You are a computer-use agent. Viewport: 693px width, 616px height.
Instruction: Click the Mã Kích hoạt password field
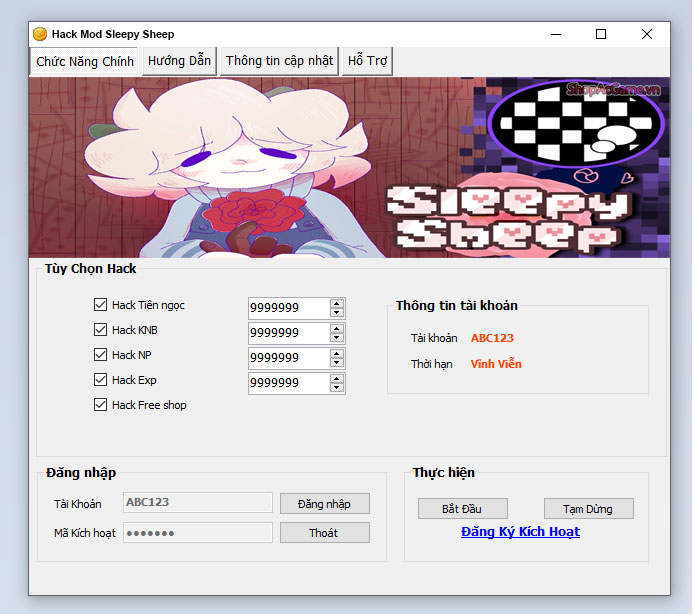[x=198, y=533]
